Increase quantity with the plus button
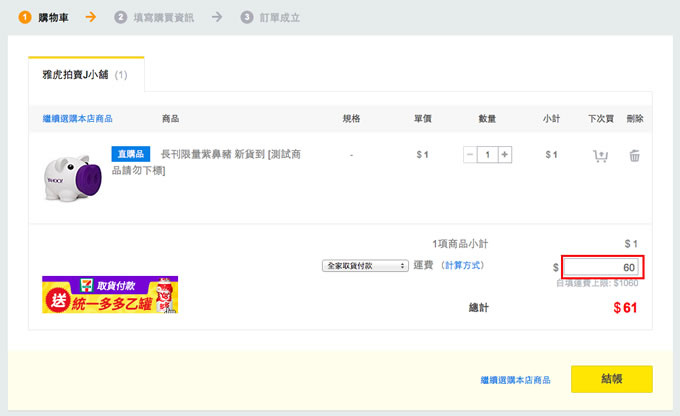This screenshot has height=416, width=680. coord(505,155)
